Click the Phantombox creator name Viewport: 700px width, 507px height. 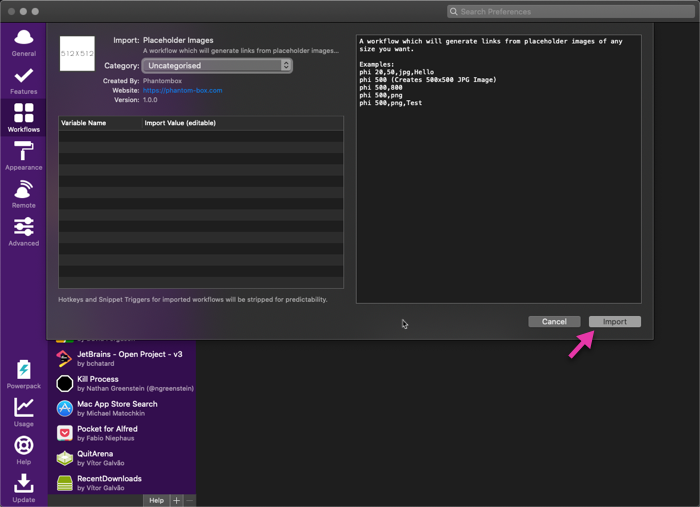tap(162, 81)
